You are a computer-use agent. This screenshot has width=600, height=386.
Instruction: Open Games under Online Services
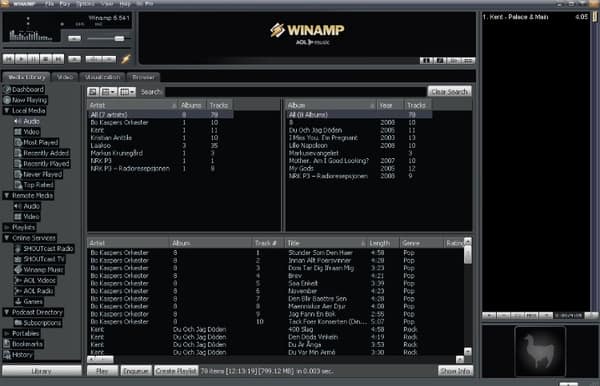29,301
